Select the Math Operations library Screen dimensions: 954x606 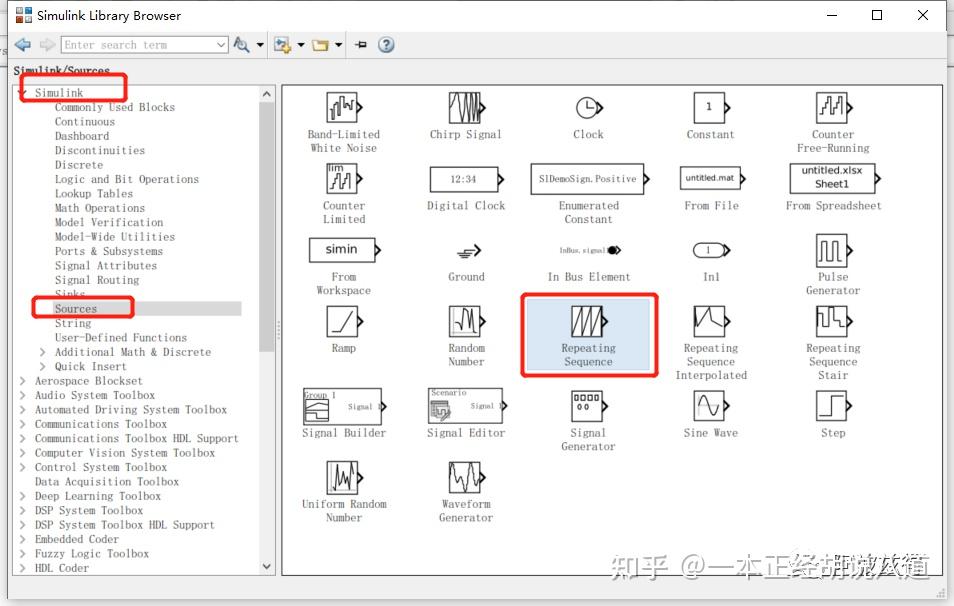click(100, 208)
